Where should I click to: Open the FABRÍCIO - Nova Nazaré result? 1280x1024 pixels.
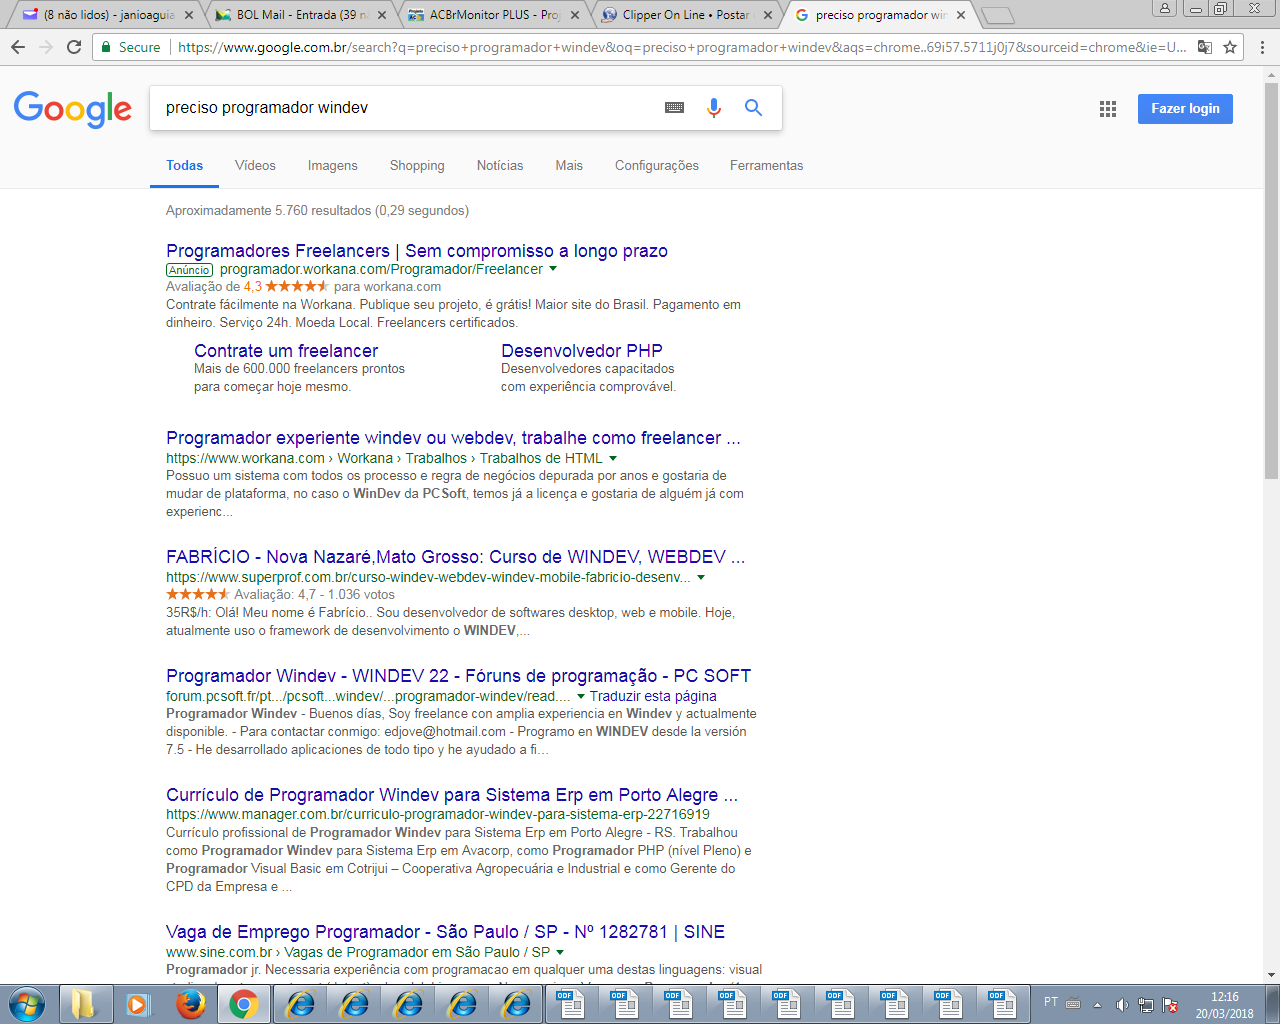tap(455, 557)
